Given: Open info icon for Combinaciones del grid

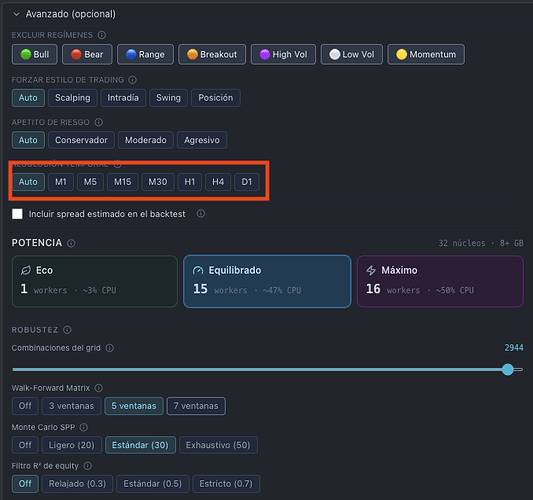Looking at the screenshot, I should pyautogui.click(x=109, y=348).
